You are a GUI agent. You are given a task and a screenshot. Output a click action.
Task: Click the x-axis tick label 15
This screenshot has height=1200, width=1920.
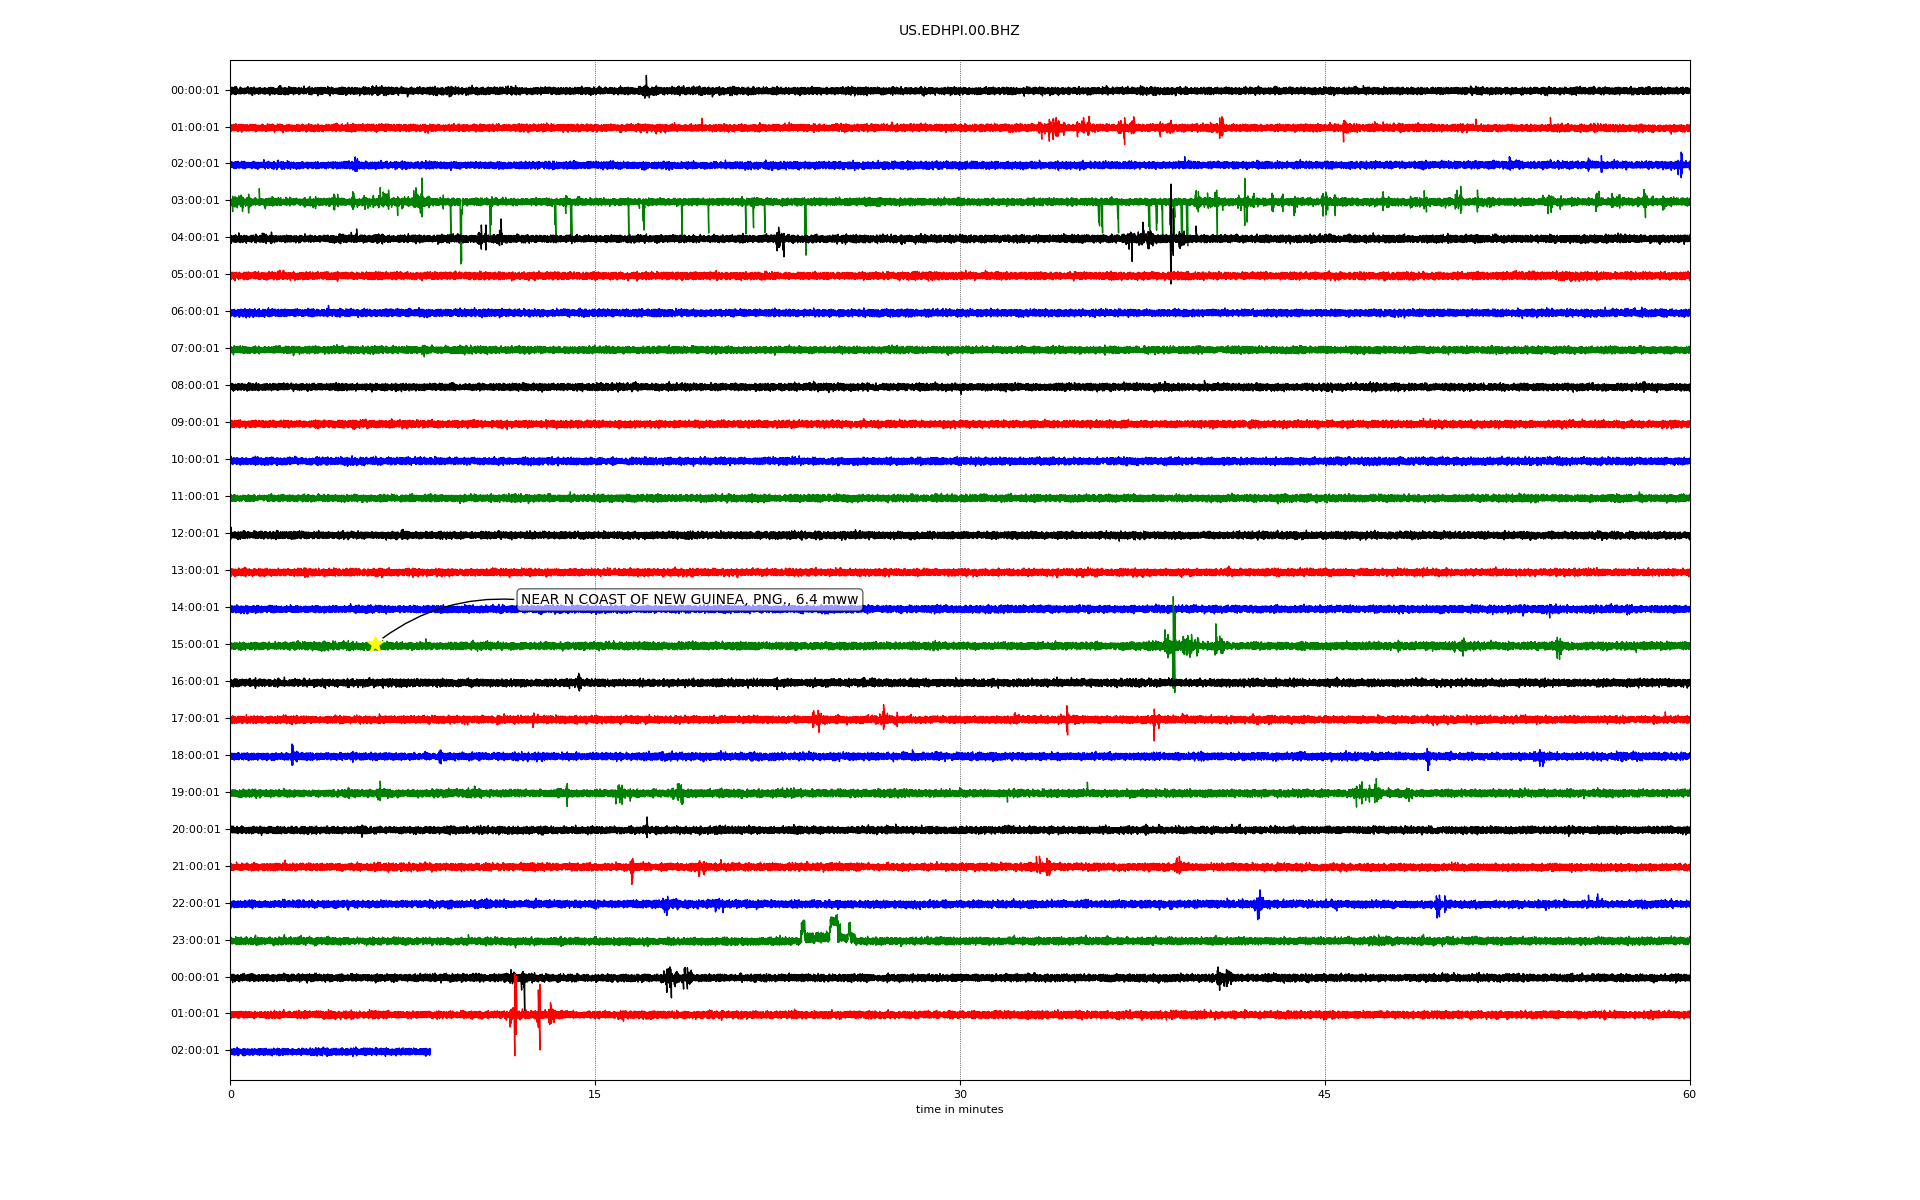coord(595,1095)
